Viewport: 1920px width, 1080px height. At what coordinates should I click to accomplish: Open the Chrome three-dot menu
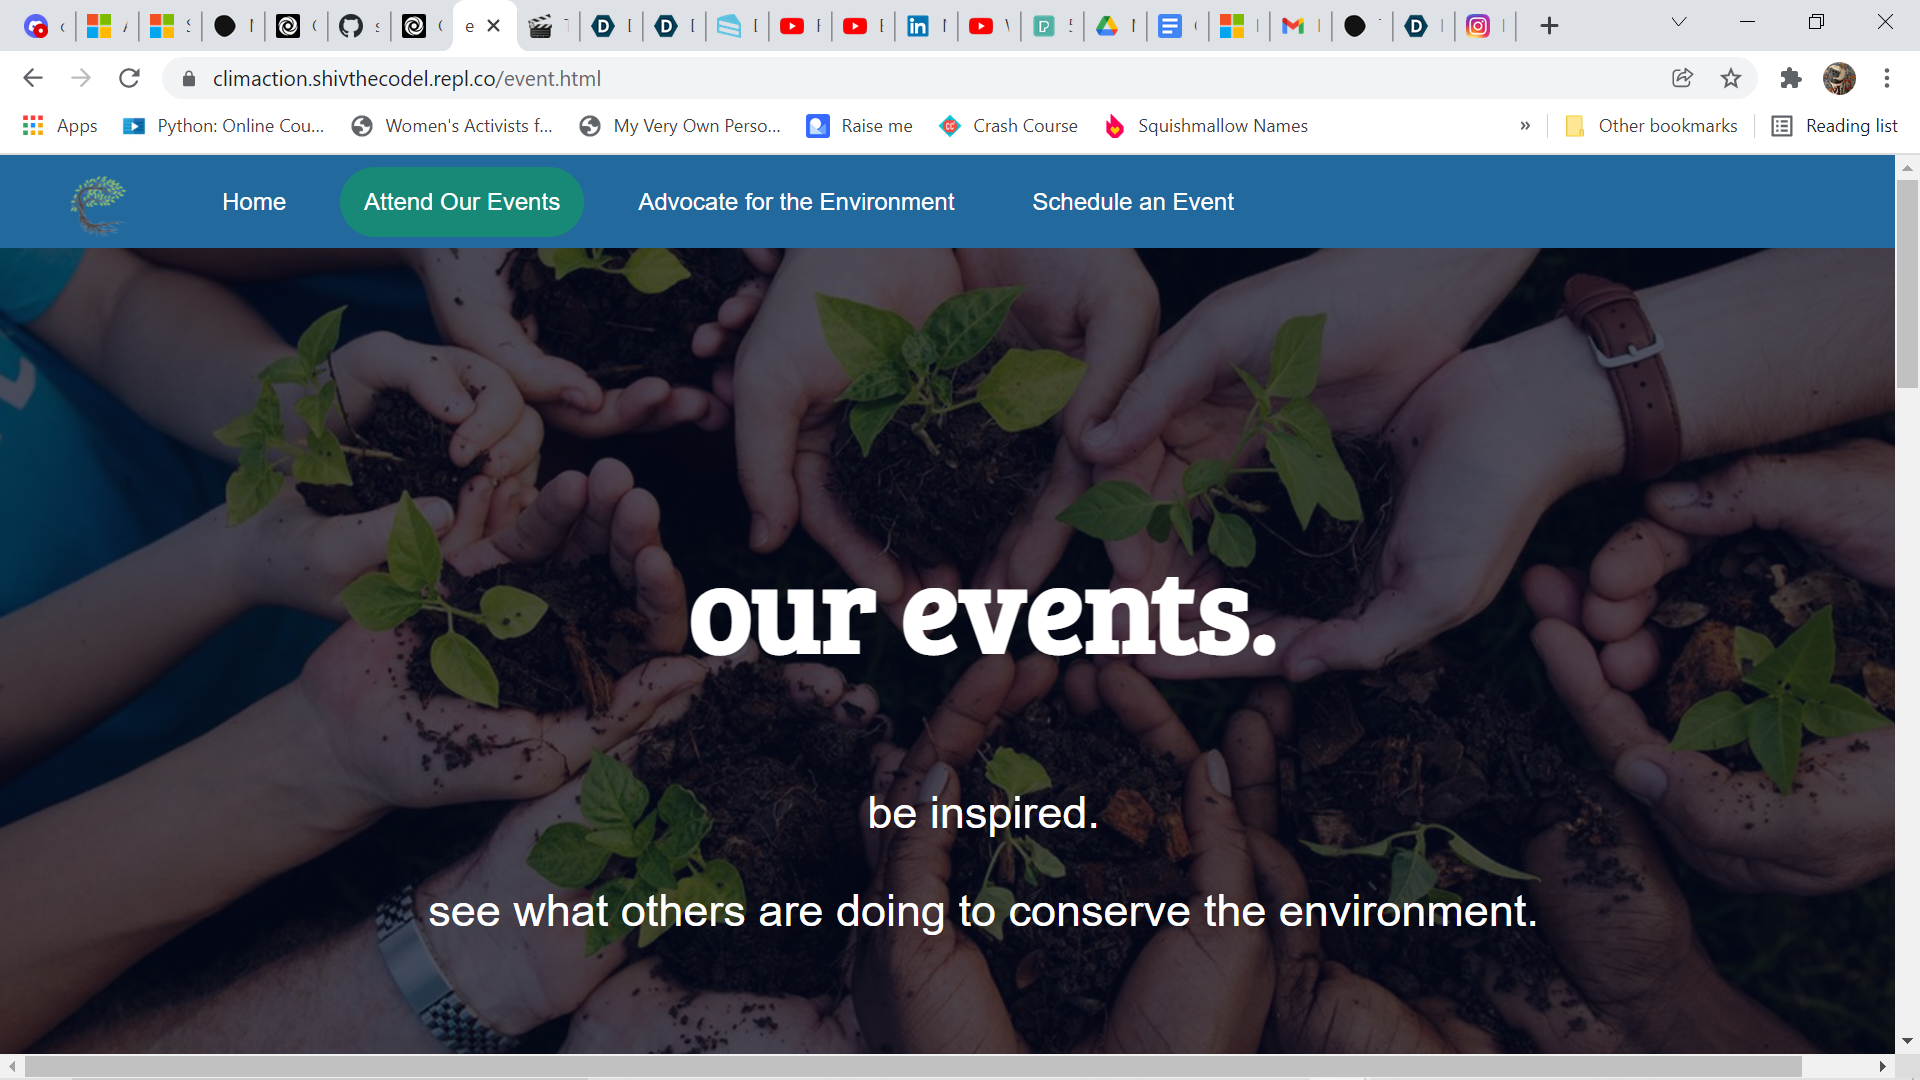point(1887,78)
